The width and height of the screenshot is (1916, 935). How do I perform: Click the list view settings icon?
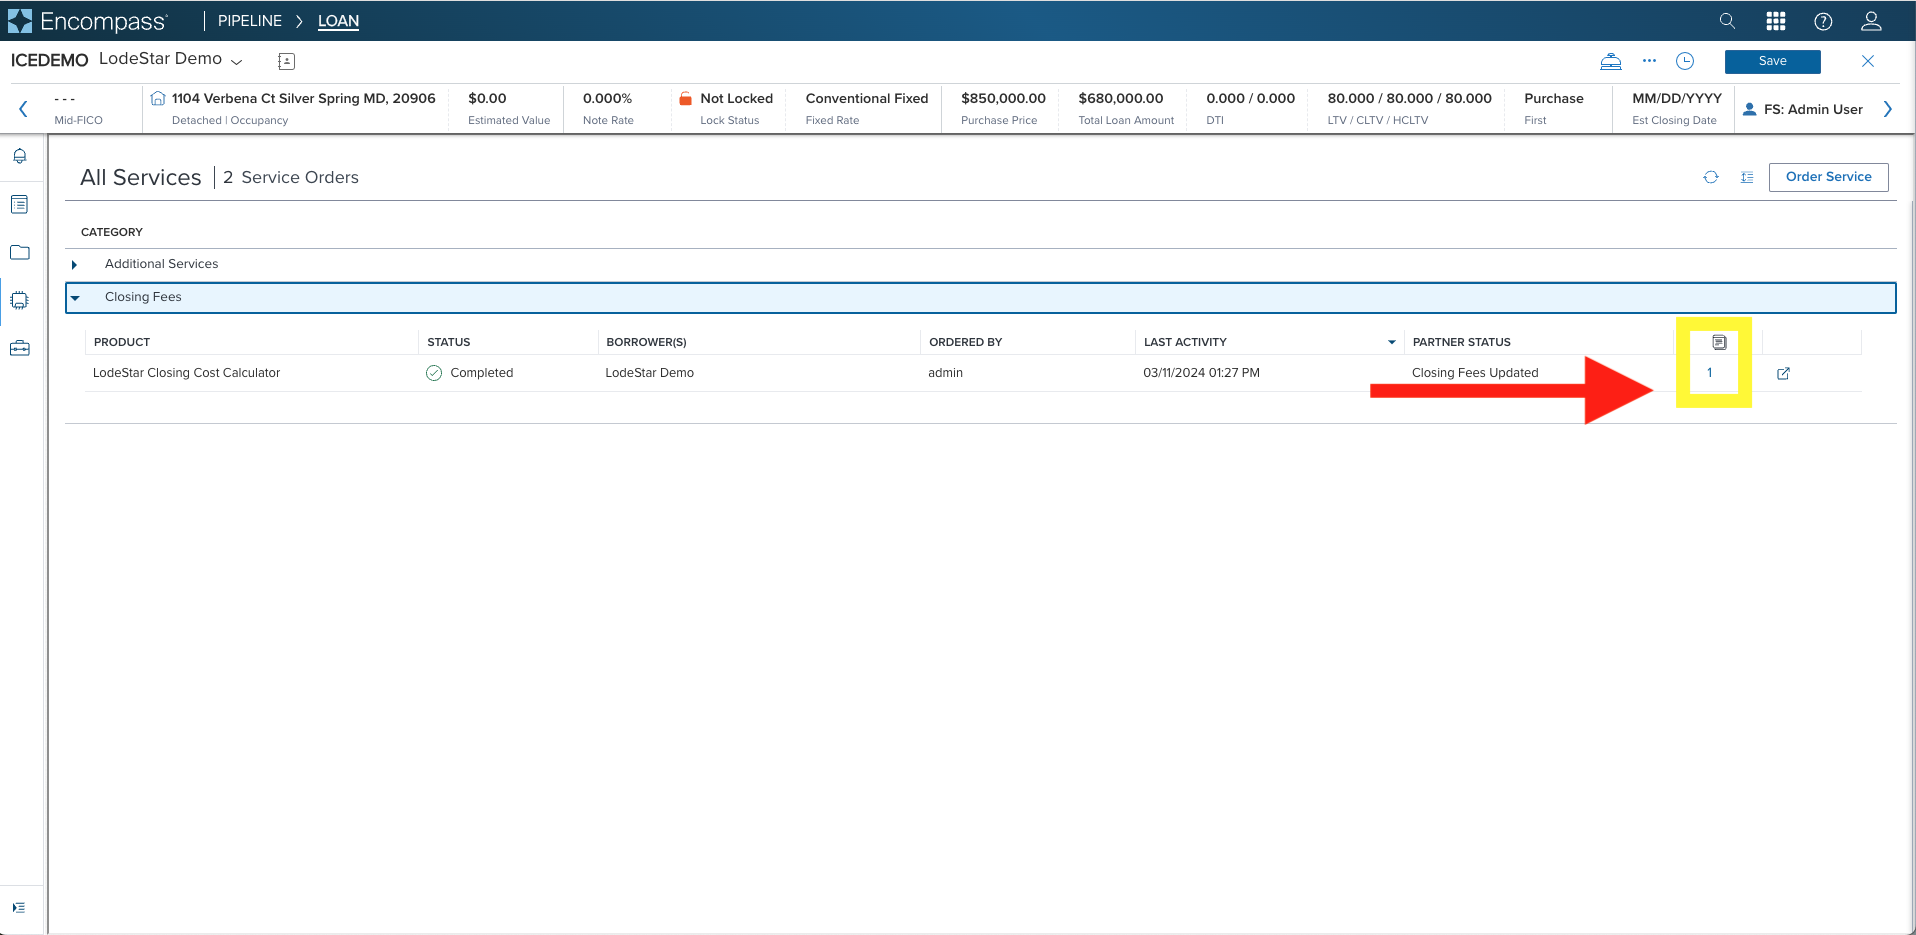pos(1747,177)
